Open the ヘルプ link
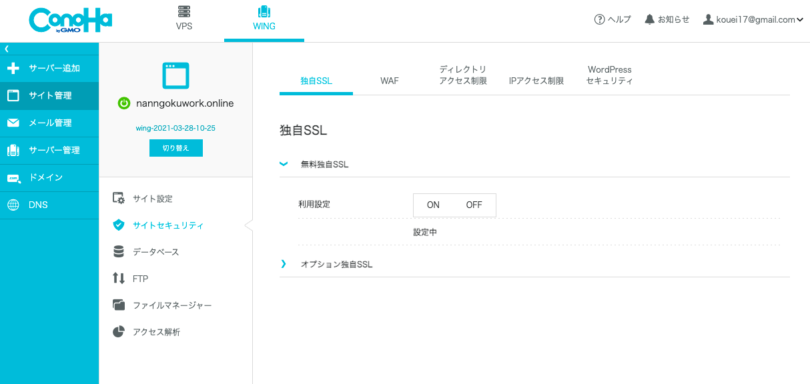Screen dimensions: 810x384 pyautogui.click(x=619, y=20)
